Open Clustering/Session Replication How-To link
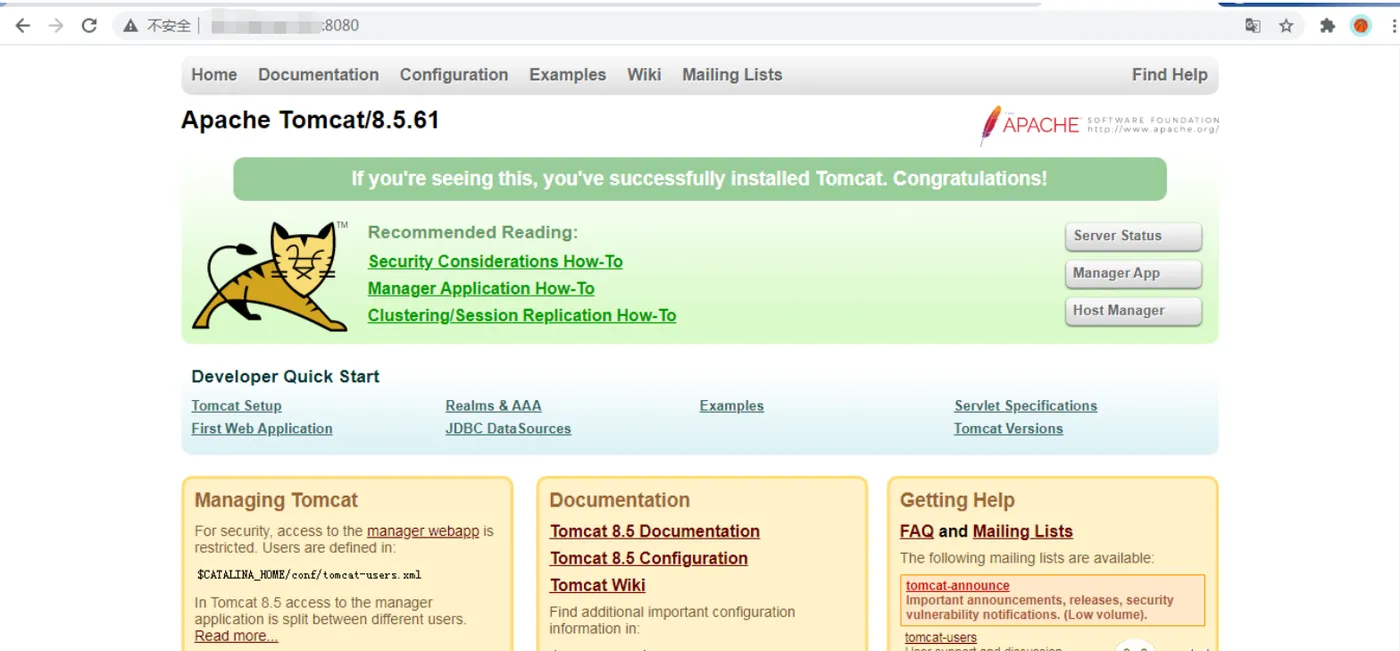This screenshot has width=1400, height=651. (x=522, y=316)
